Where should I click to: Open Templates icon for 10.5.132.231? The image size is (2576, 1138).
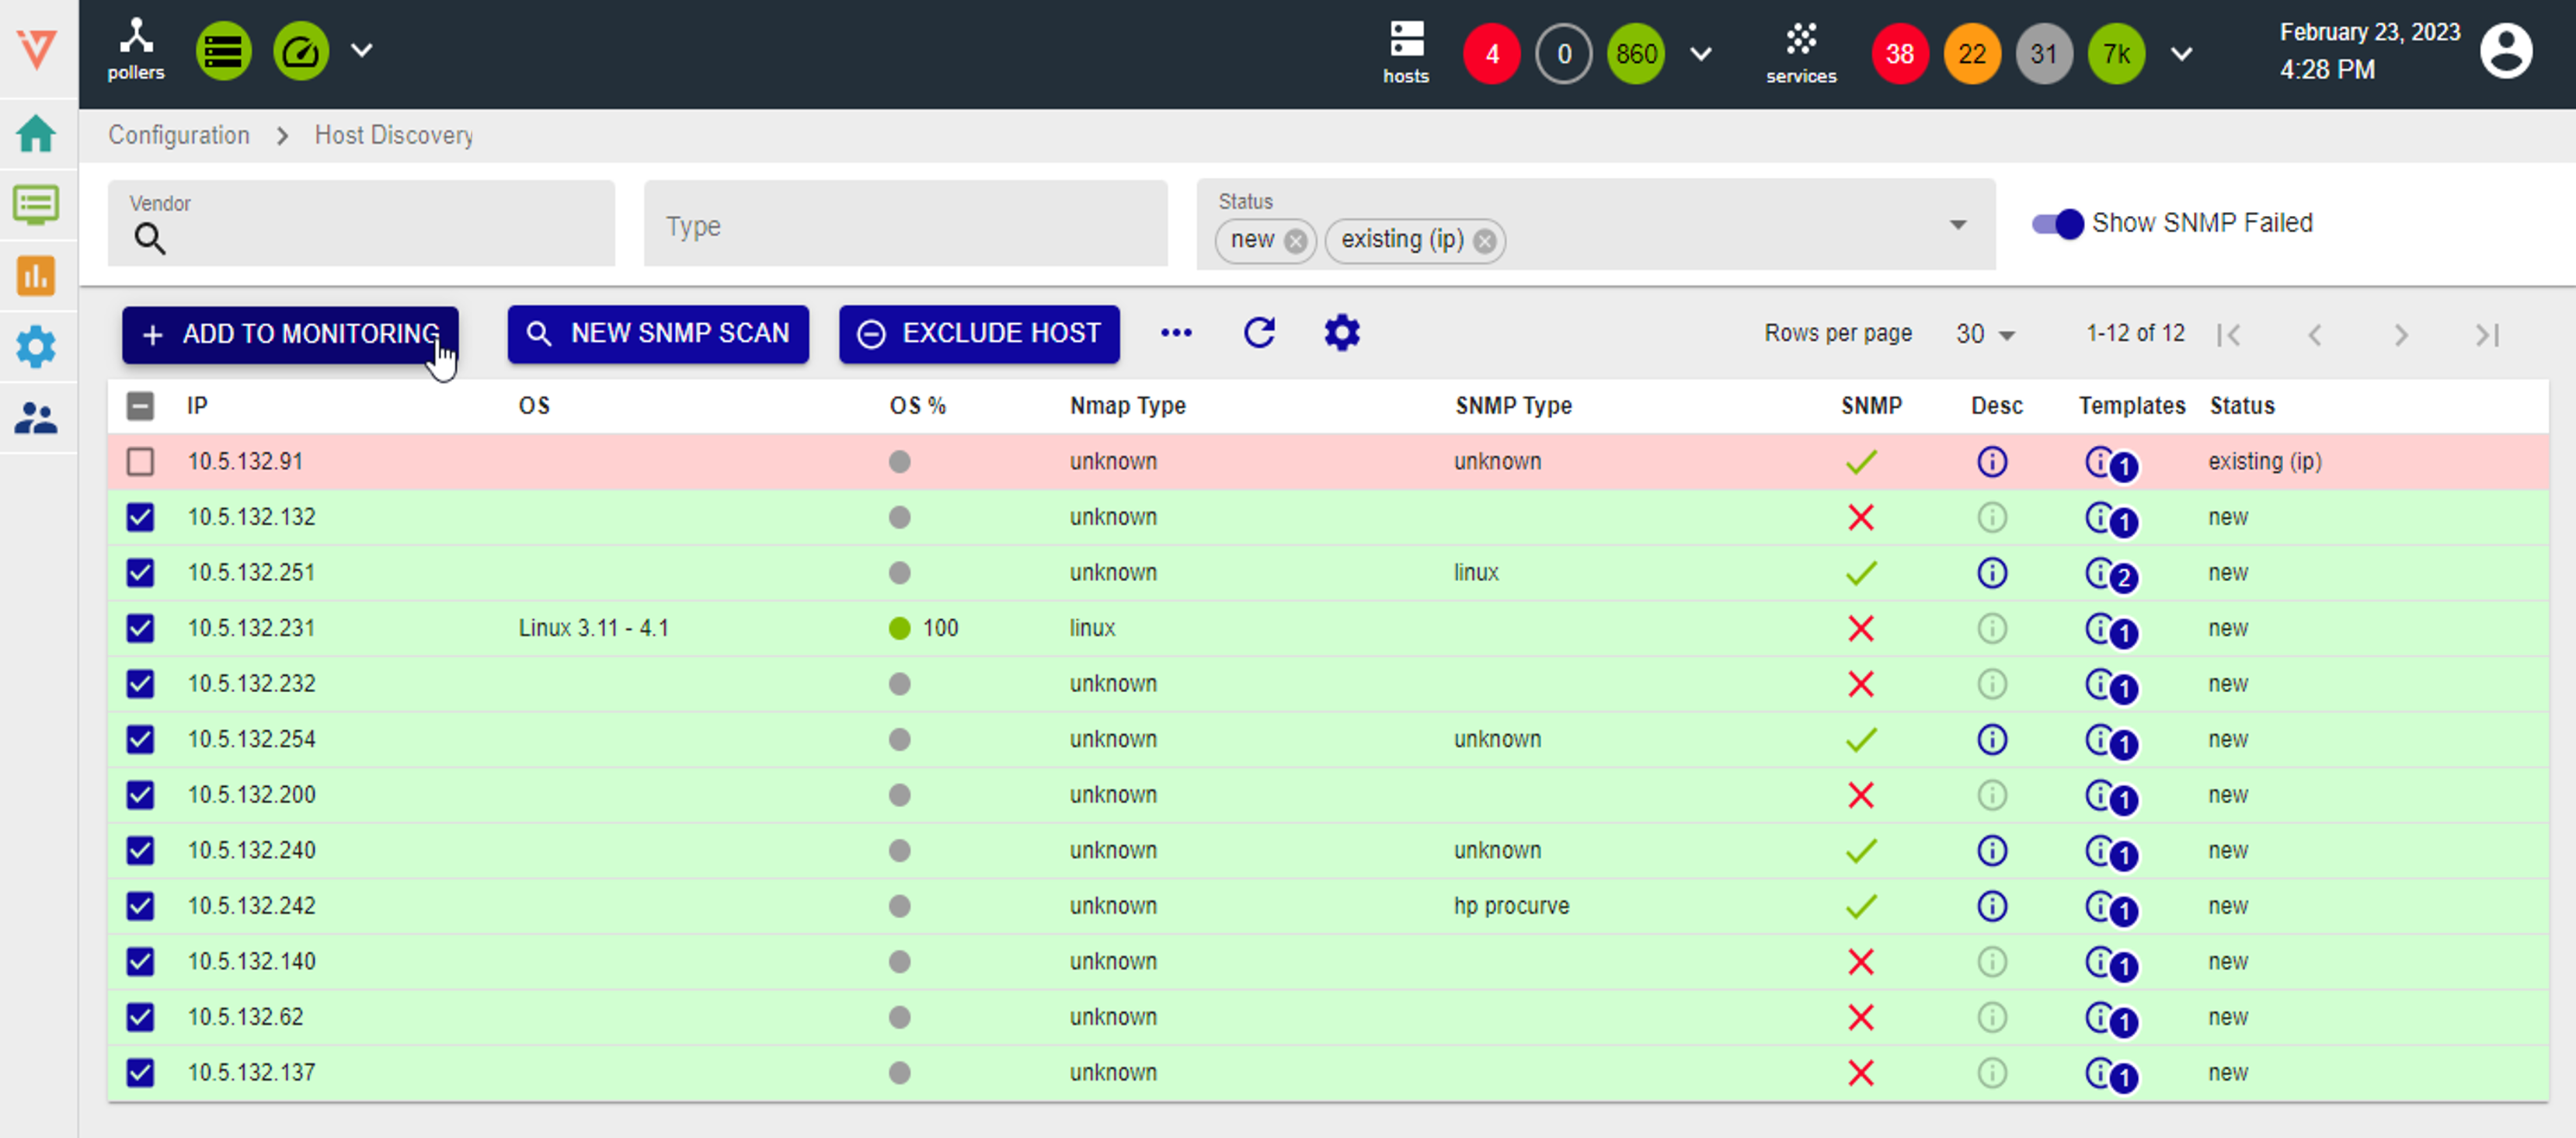pyautogui.click(x=2111, y=630)
